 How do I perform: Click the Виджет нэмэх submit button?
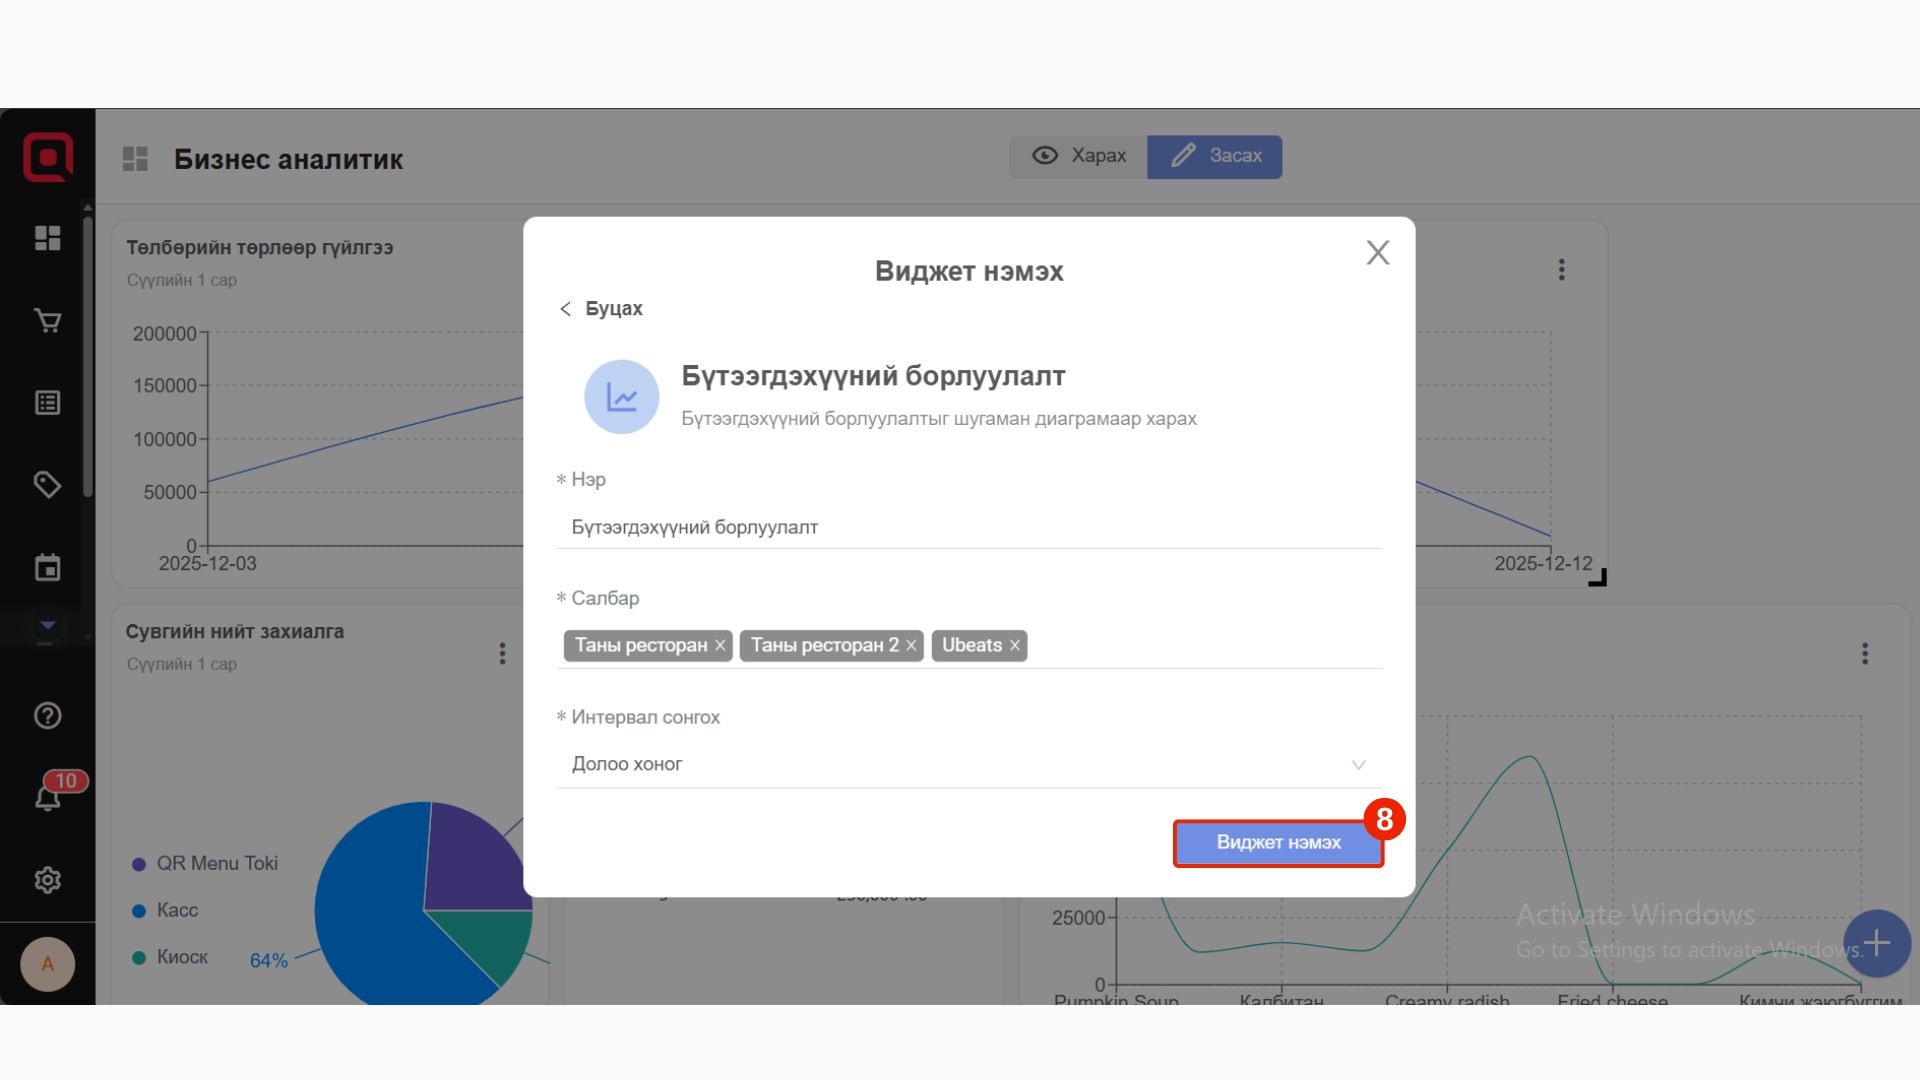pyautogui.click(x=1278, y=843)
